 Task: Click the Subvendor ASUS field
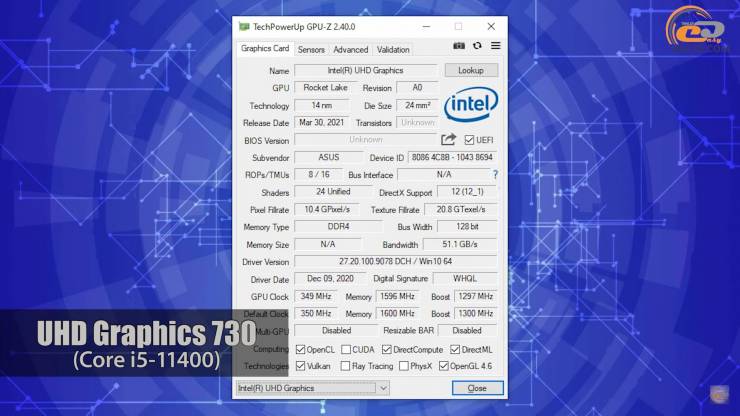coord(328,157)
